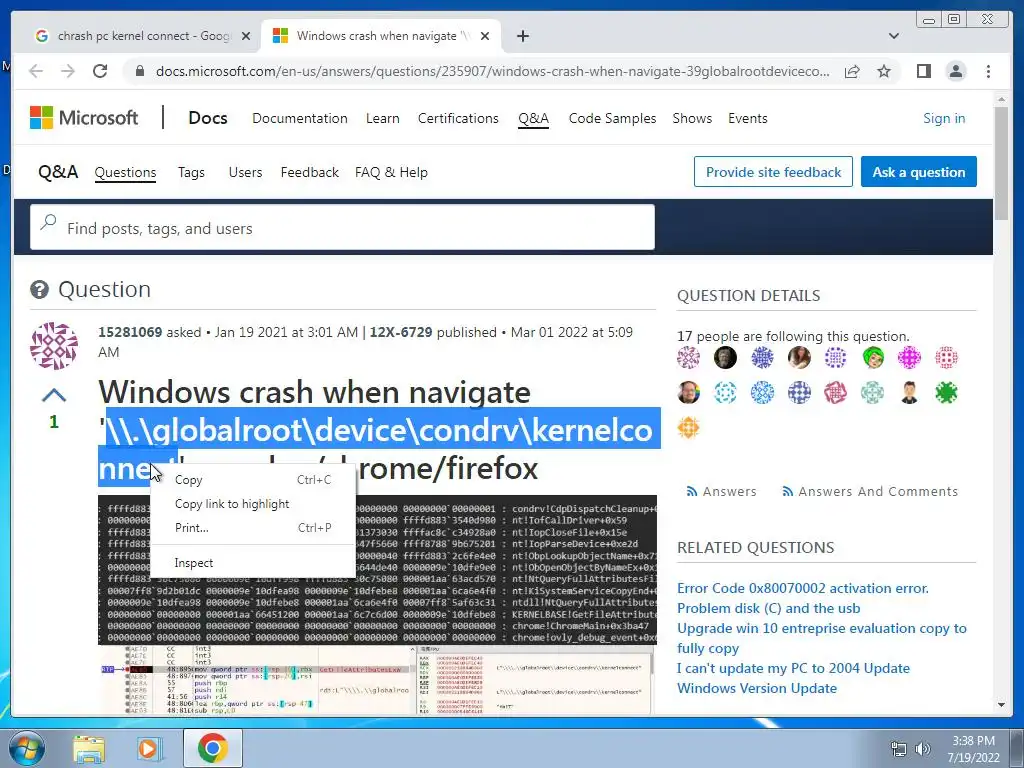
Task: Open Windows Explorer from taskbar
Action: tap(89, 748)
